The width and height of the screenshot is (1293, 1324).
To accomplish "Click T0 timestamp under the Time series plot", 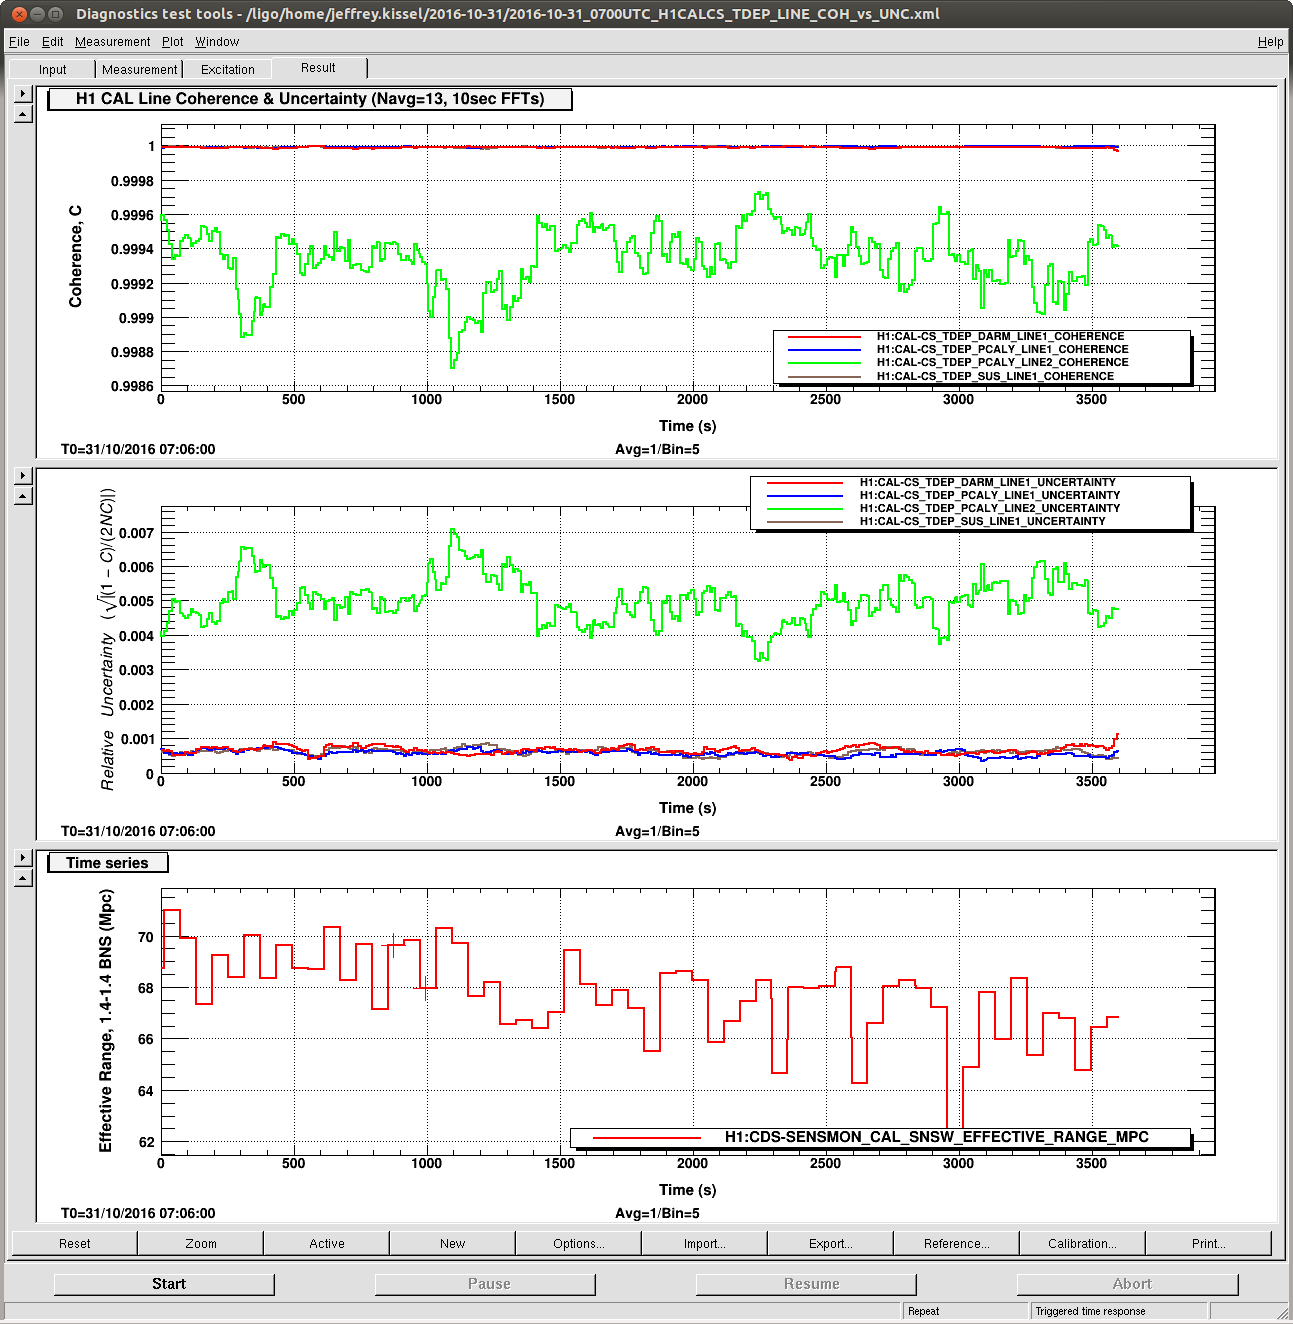I will [x=138, y=1213].
